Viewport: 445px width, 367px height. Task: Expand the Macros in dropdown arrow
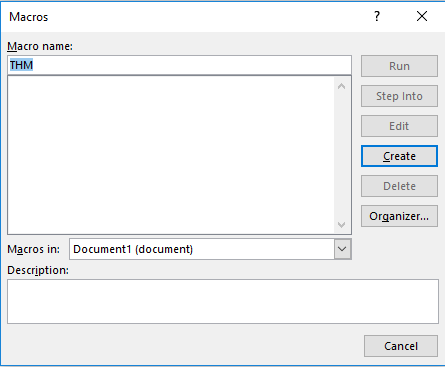342,249
